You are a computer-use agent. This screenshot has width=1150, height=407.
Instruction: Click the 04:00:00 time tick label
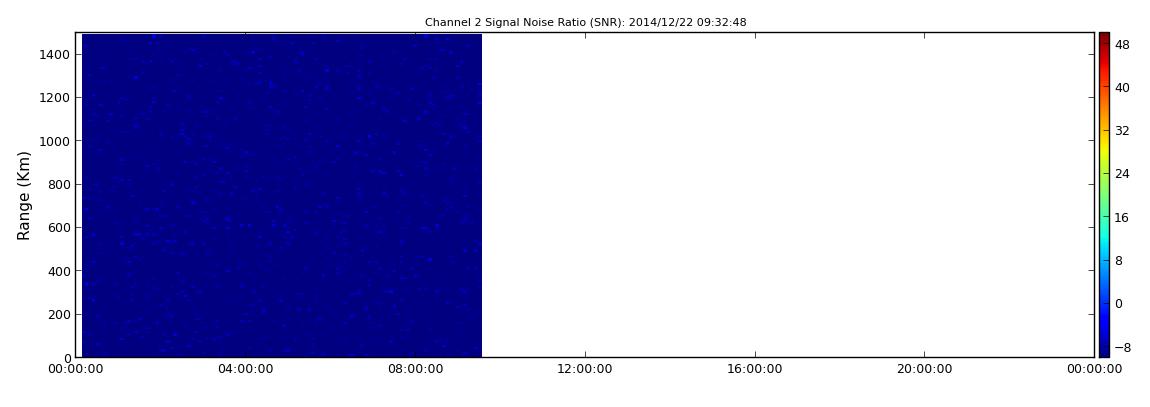tap(246, 369)
